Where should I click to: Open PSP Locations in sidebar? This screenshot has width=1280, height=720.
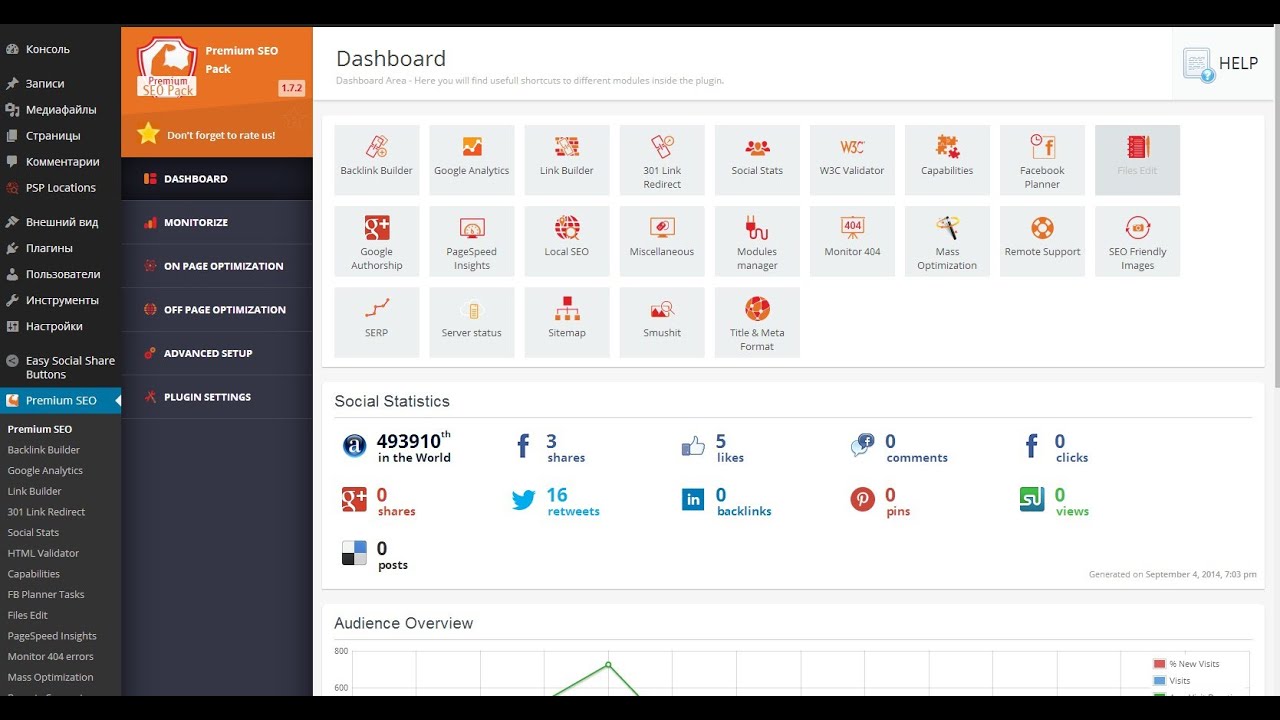[x=60, y=188]
